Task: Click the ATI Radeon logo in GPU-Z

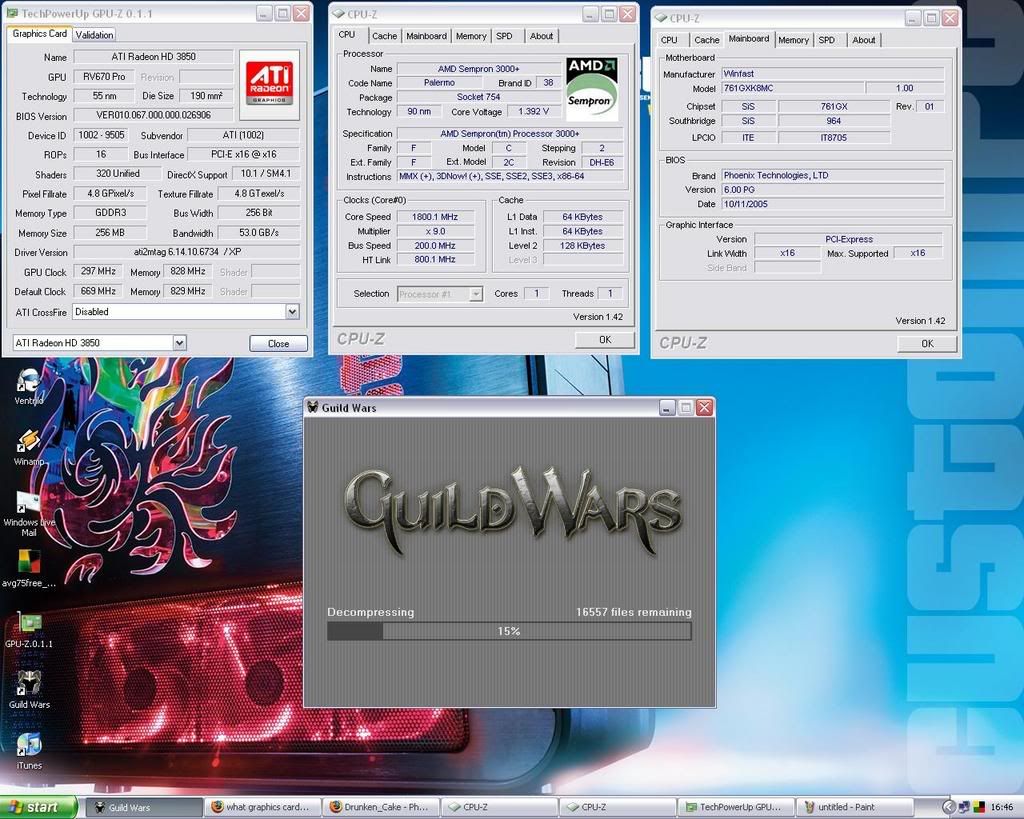Action: [x=269, y=84]
